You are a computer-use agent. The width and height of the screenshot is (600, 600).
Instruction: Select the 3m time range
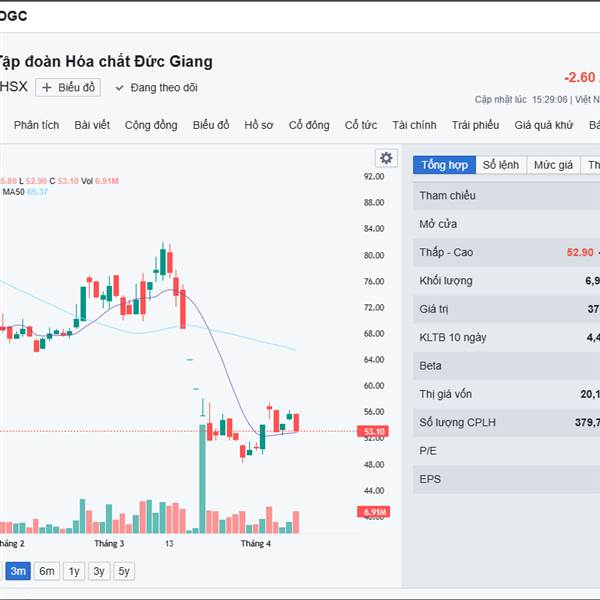click(18, 571)
